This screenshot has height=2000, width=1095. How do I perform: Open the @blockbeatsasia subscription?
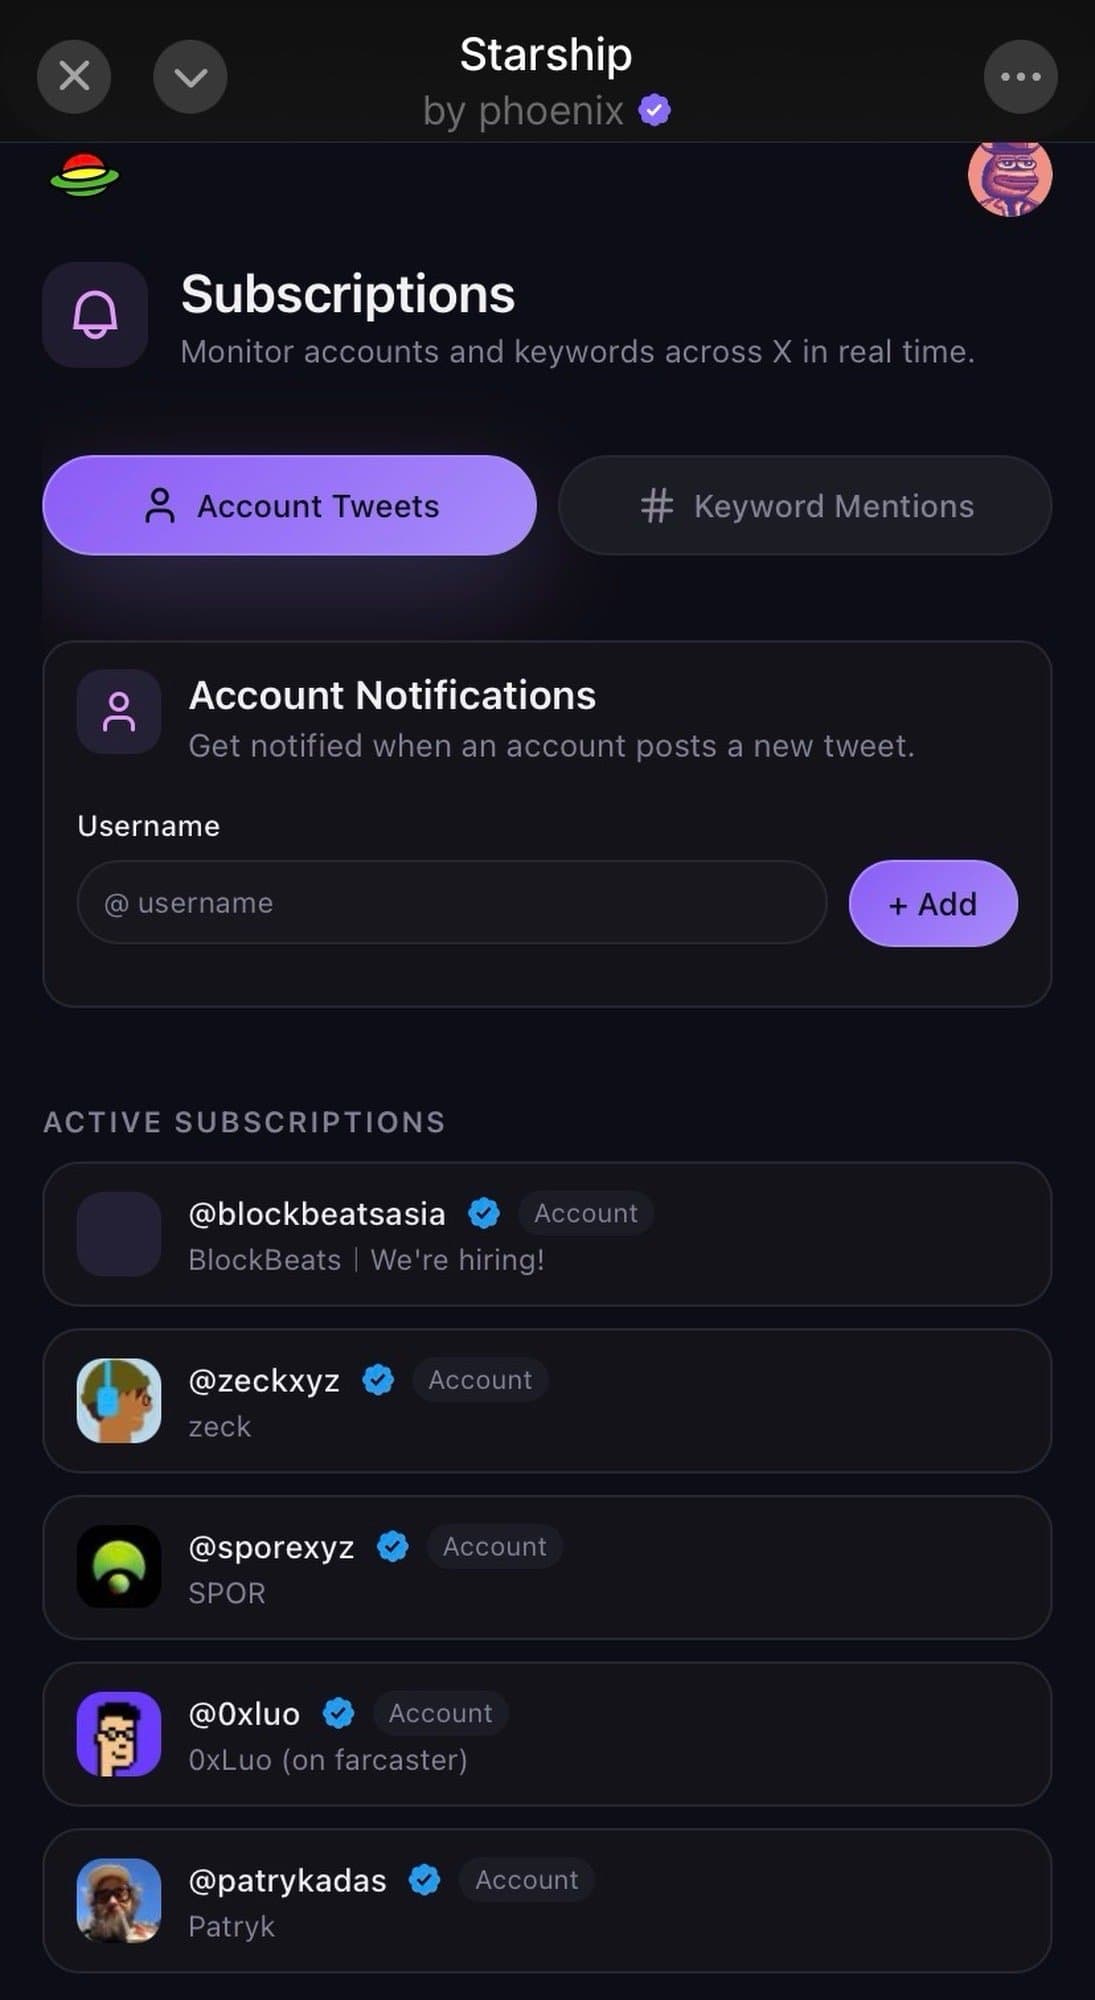547,1234
